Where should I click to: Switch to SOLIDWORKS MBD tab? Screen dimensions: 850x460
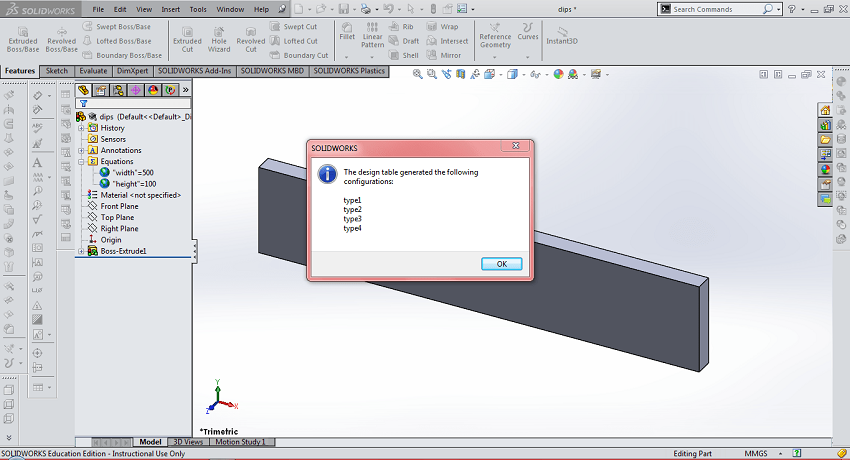click(x=272, y=71)
